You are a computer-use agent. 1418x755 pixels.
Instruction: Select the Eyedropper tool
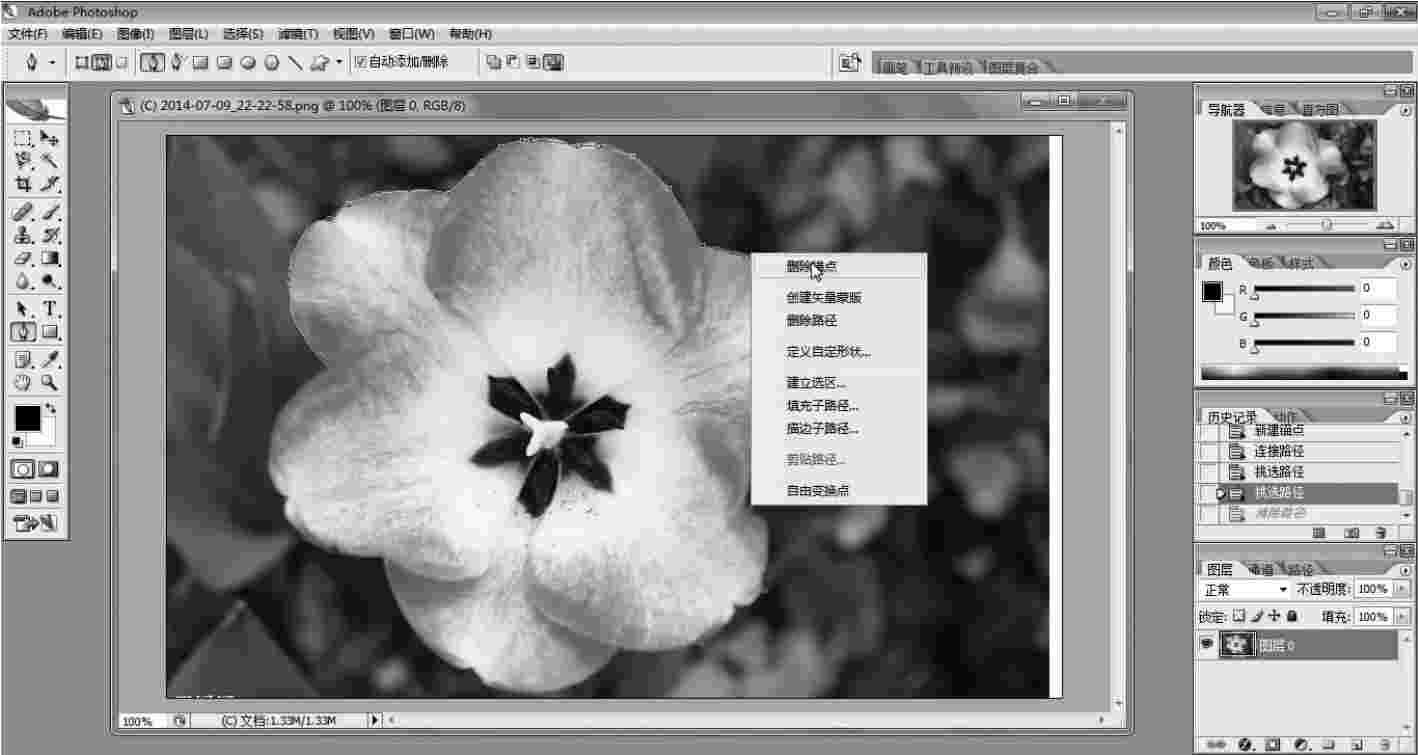[49, 359]
